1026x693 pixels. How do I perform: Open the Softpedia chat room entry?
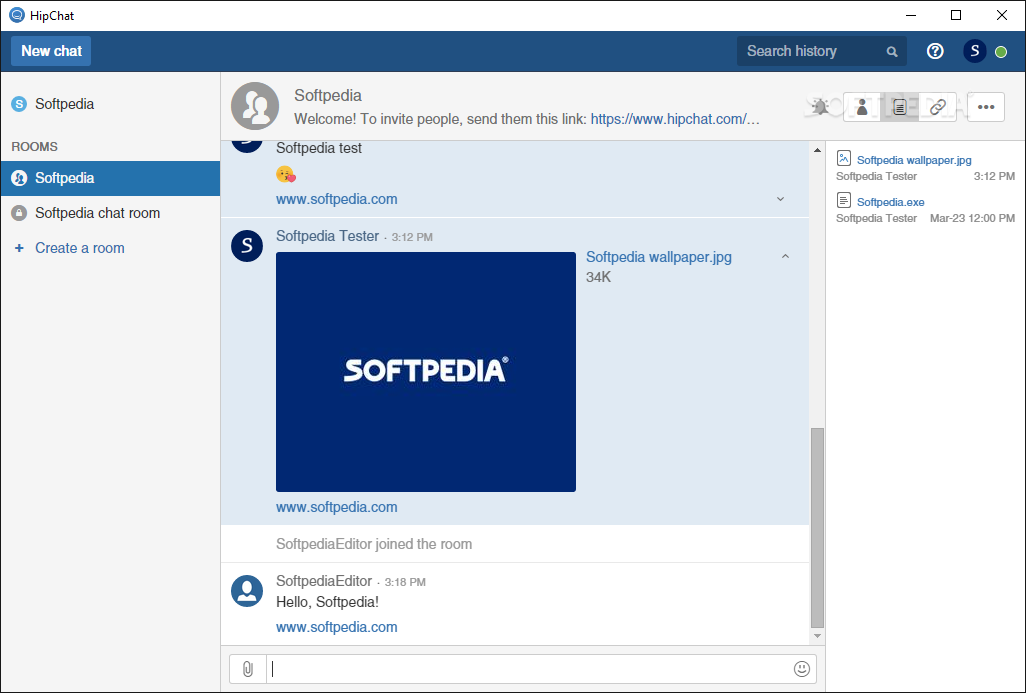coord(111,213)
